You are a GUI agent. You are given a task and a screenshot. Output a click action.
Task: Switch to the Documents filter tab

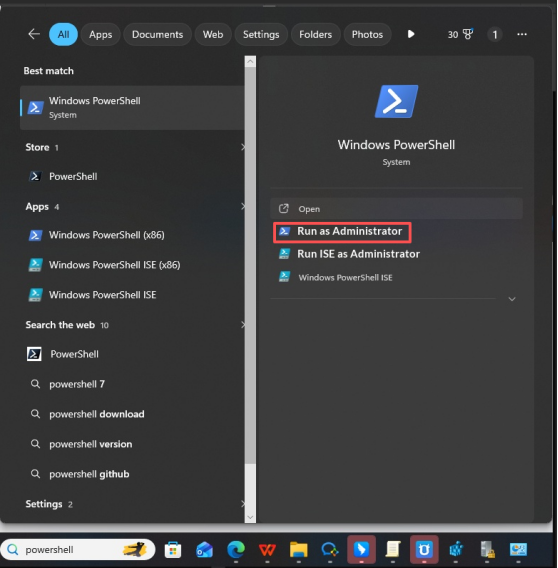157,34
